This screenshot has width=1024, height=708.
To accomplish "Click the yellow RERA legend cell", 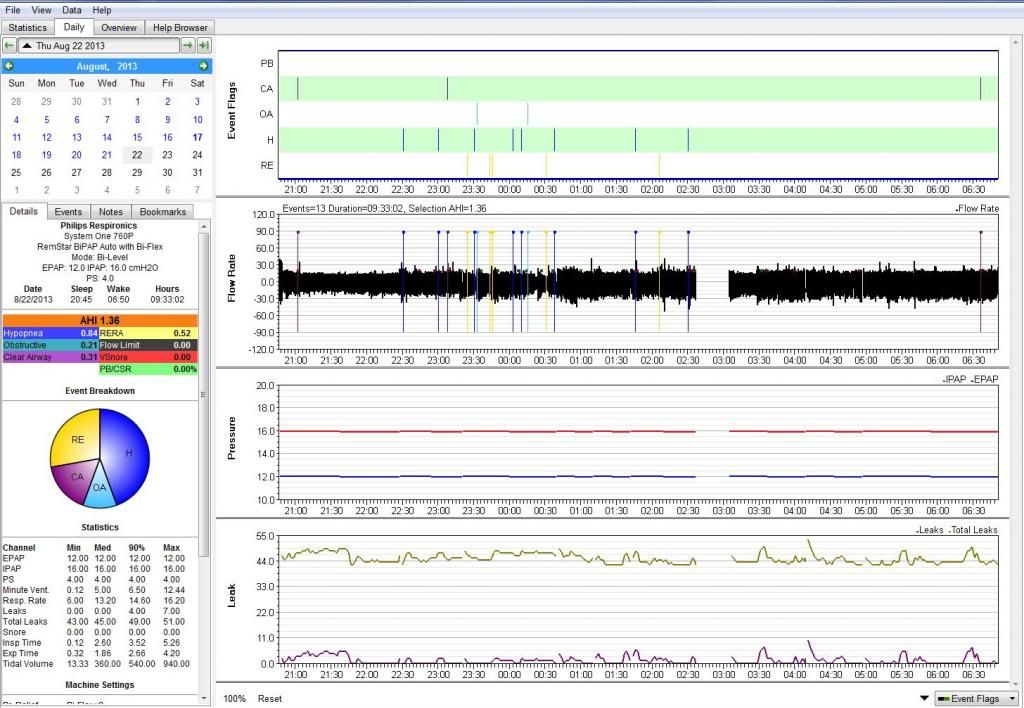I will point(148,333).
